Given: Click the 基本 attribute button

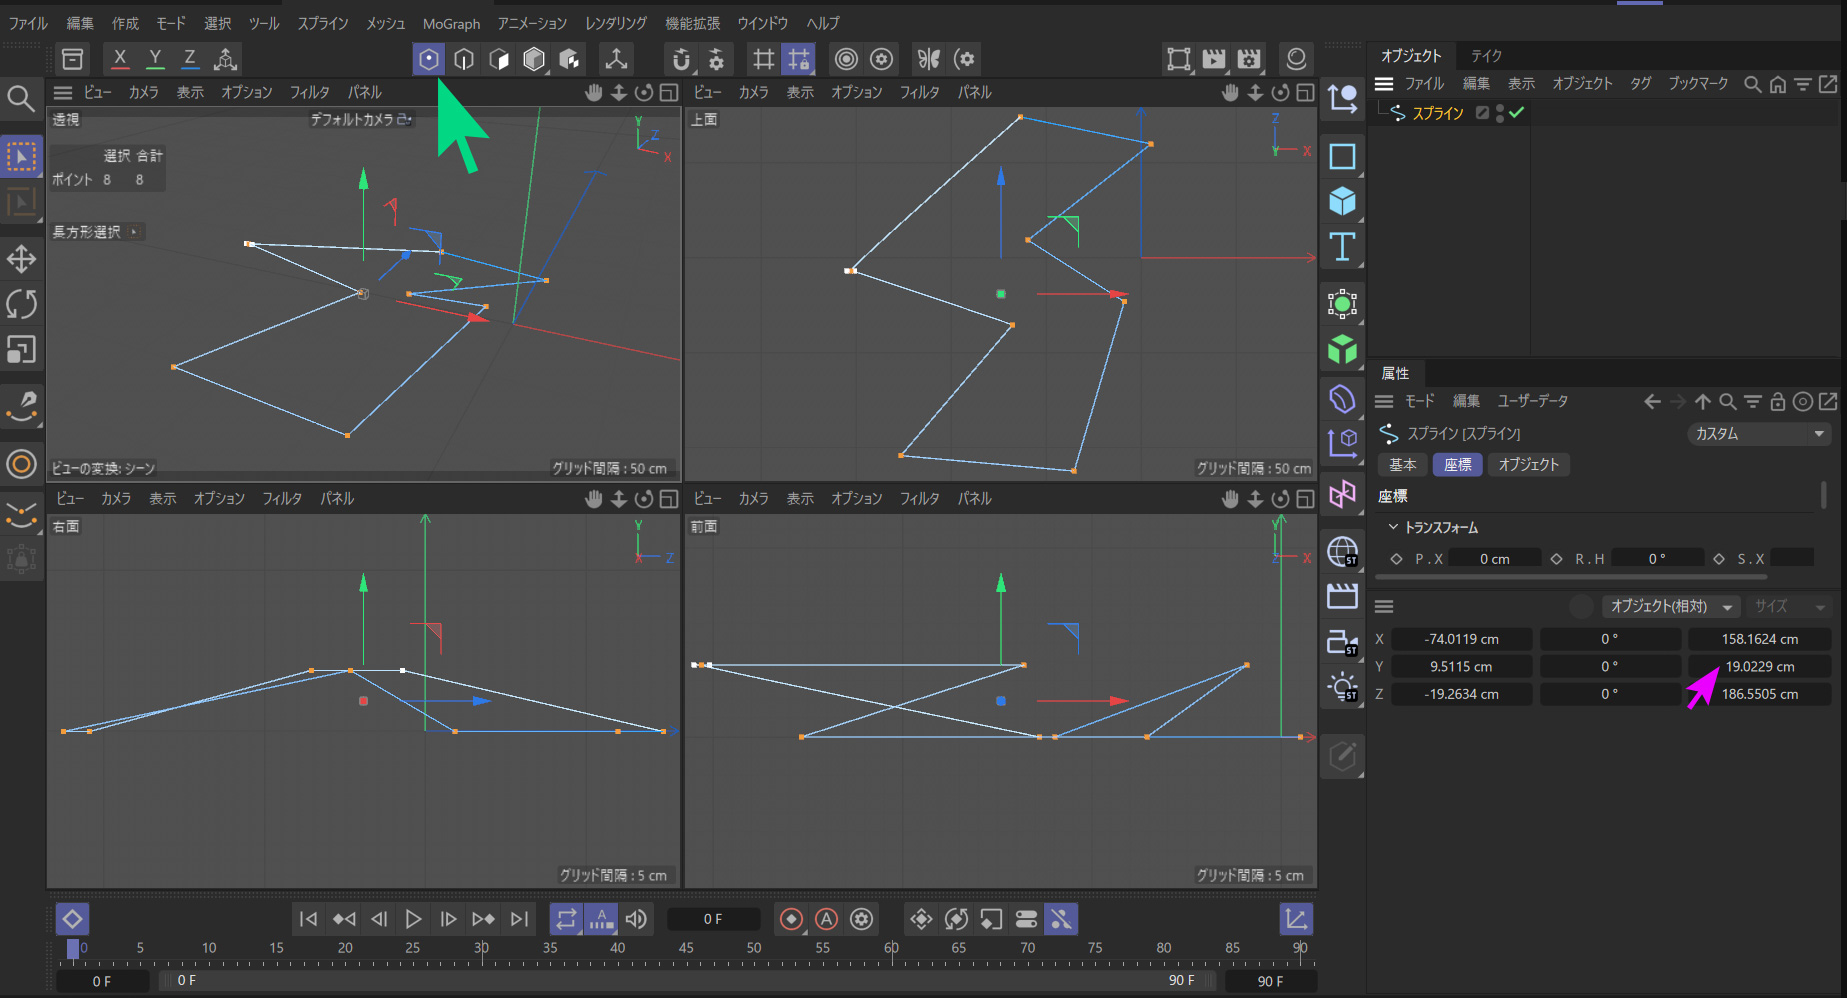Looking at the screenshot, I should 1402,465.
